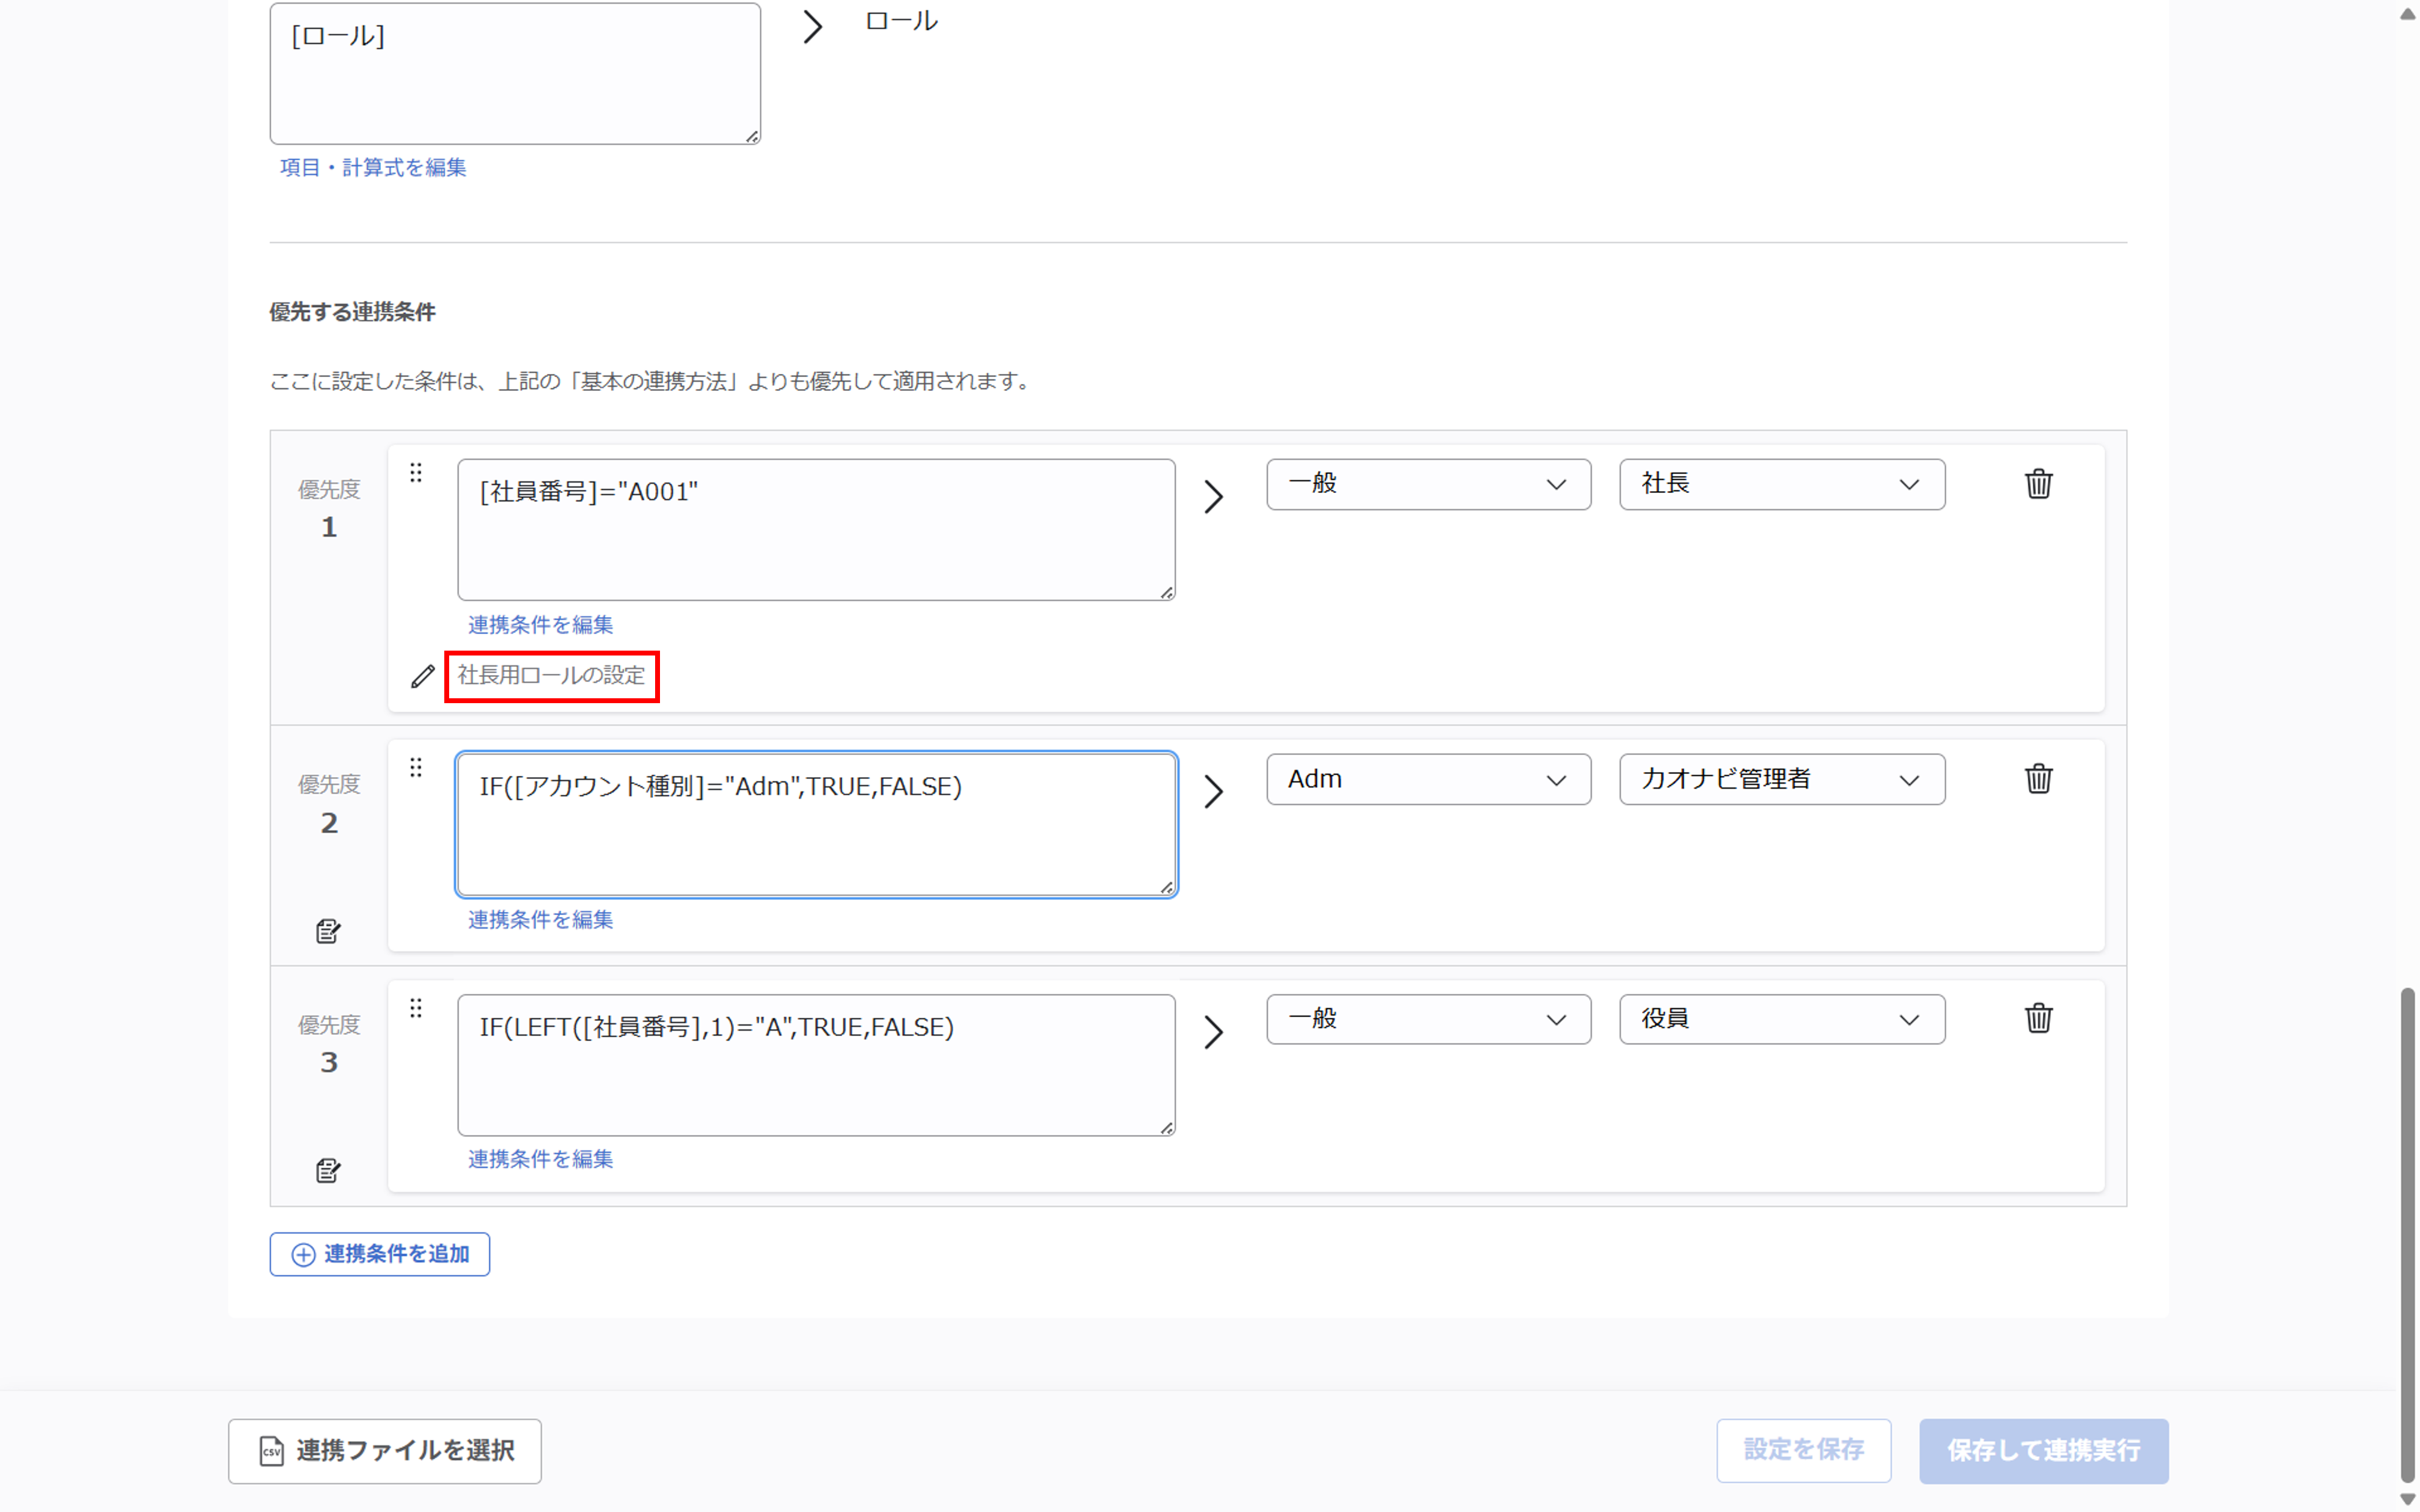
Task: Grab the drag handle of priority 1 row
Action: pos(416,472)
